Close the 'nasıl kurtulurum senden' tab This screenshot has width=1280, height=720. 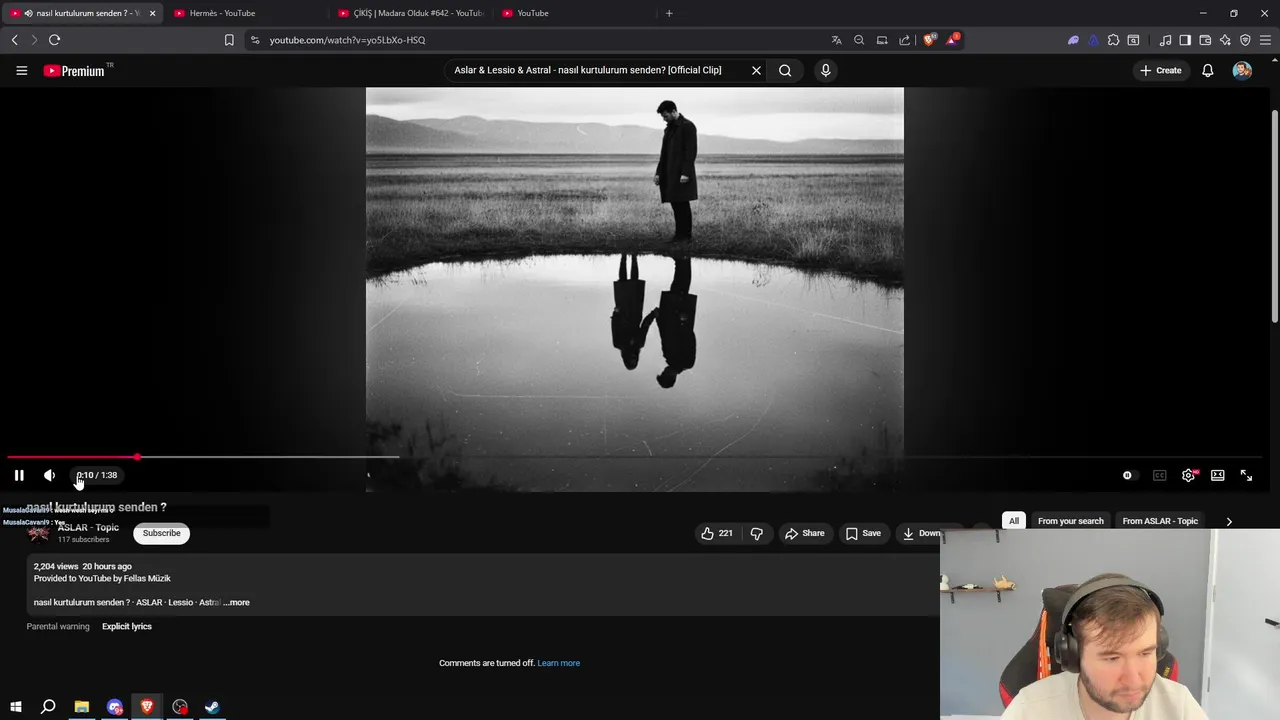152,13
